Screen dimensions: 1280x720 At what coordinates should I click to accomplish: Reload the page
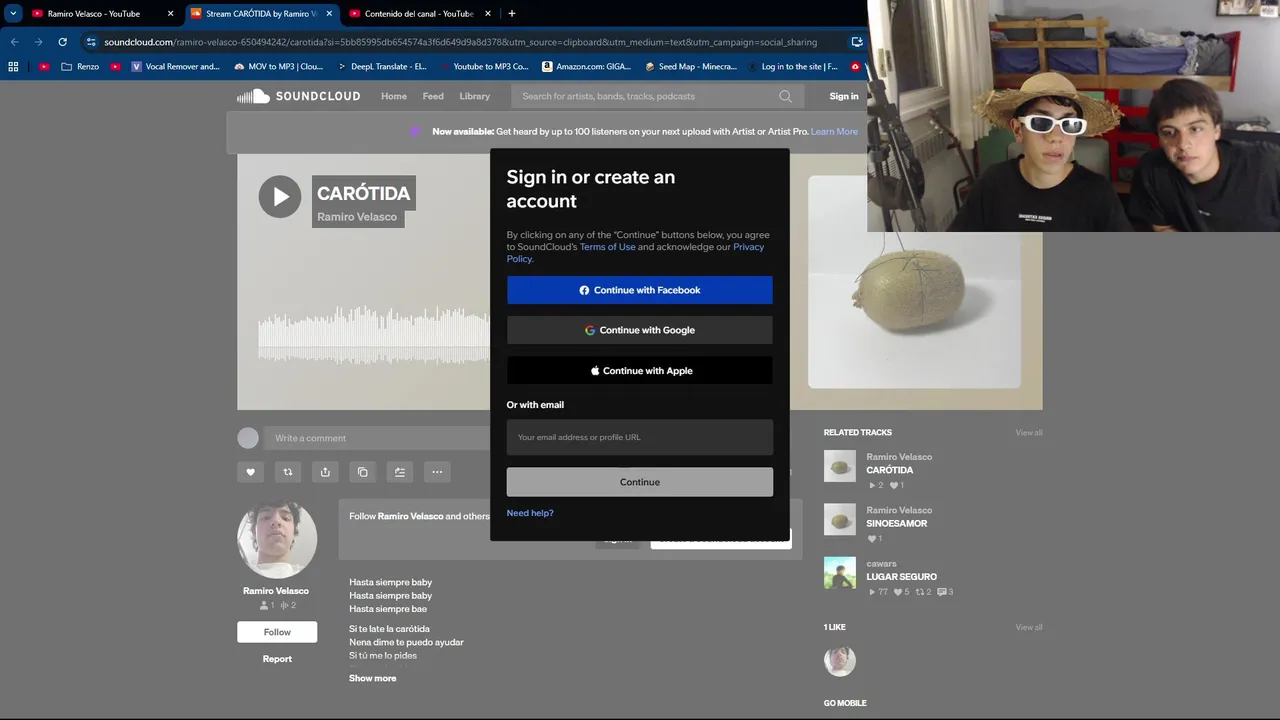click(x=62, y=42)
